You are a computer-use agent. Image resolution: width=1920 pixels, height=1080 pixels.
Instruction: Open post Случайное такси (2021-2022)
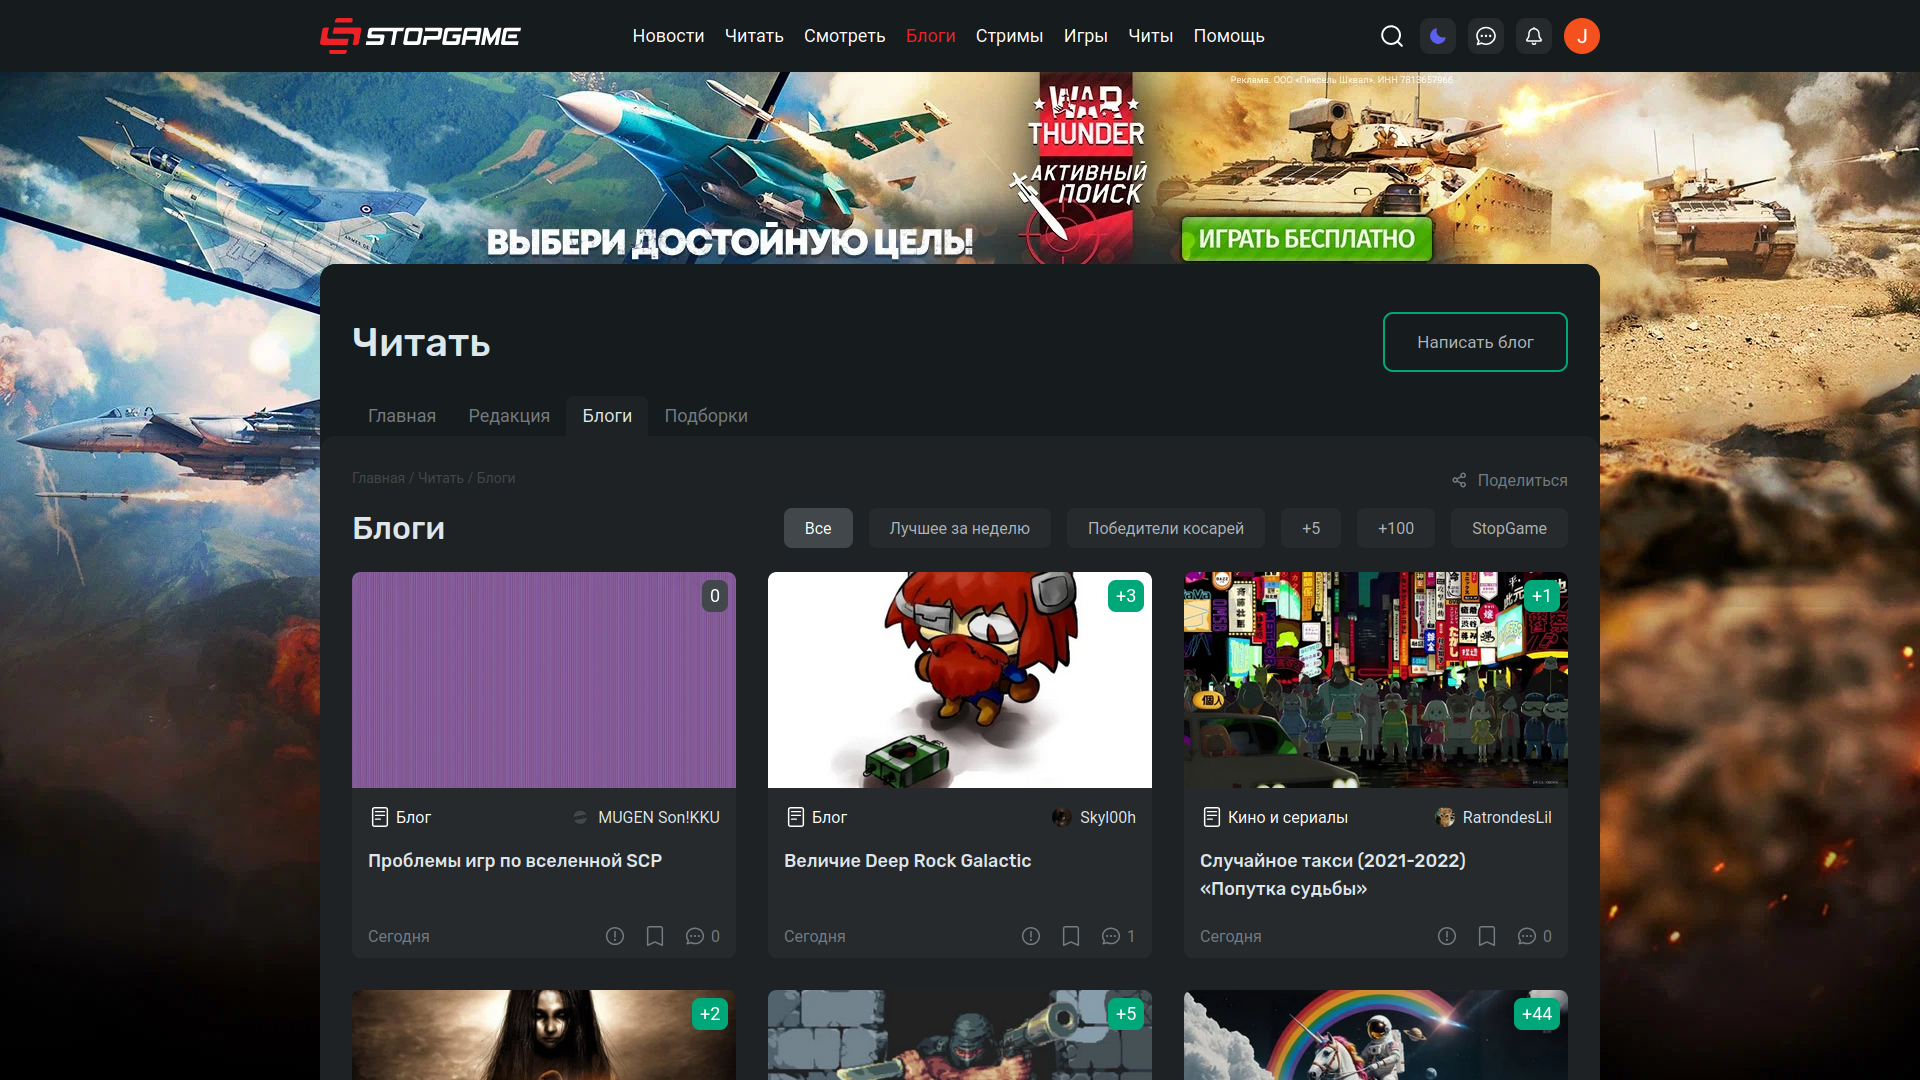1333,875
